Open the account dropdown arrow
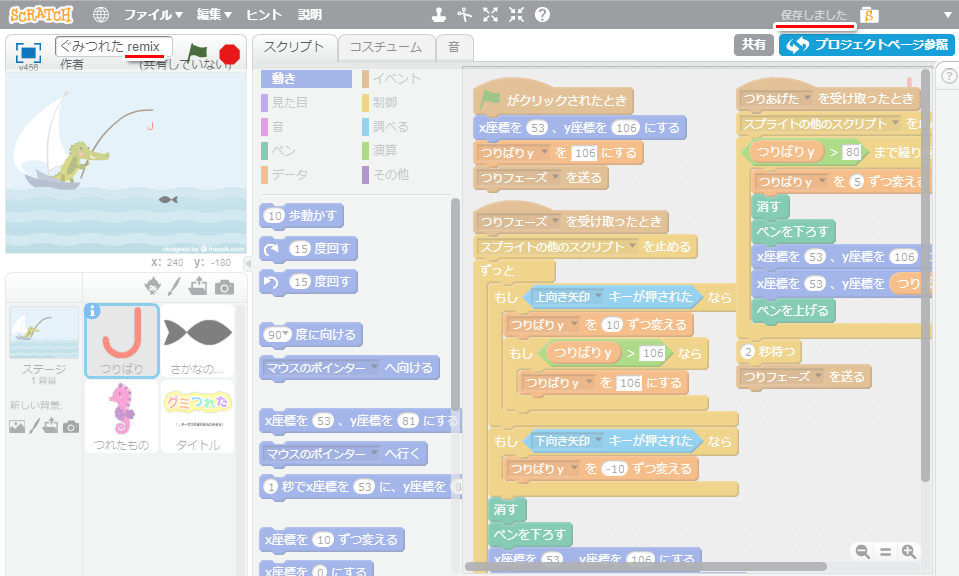Viewport: 959px width, 576px height. click(947, 15)
